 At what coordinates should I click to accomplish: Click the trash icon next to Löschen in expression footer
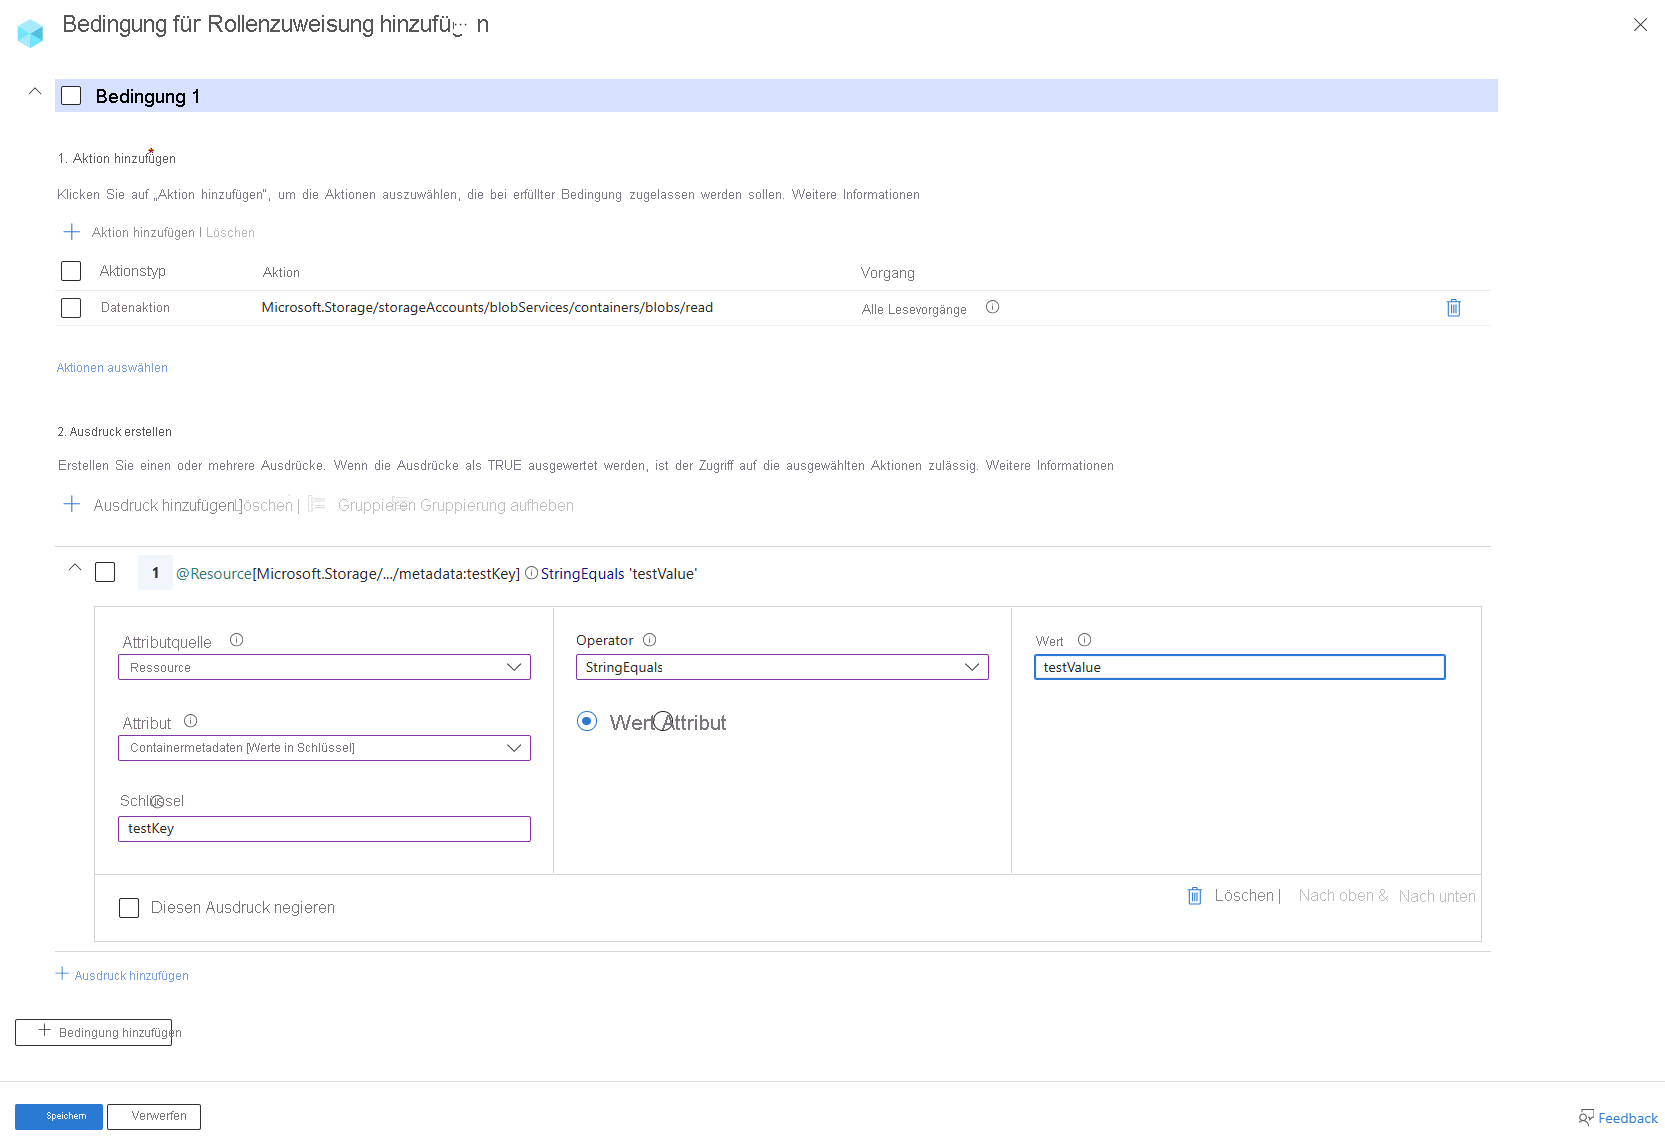coord(1194,896)
